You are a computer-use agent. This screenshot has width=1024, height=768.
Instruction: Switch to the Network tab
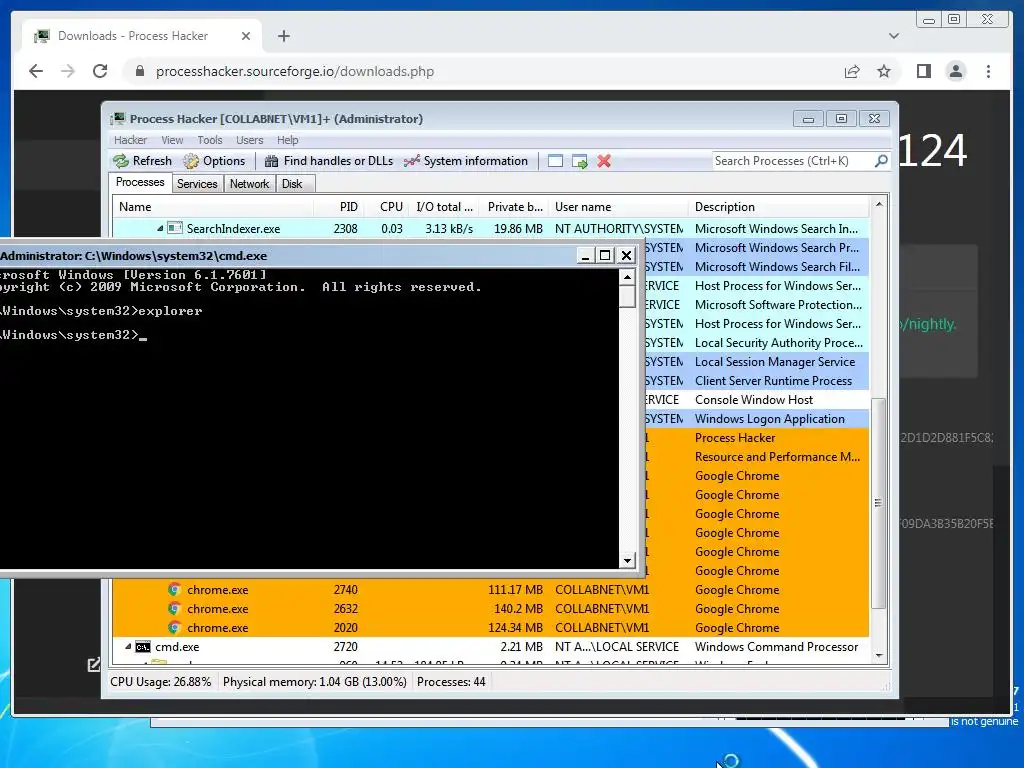[249, 184]
